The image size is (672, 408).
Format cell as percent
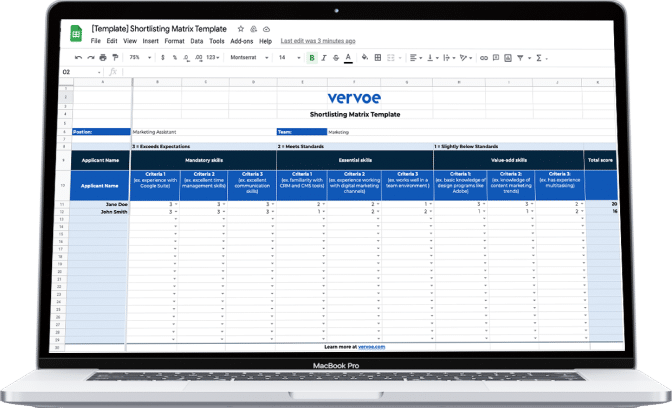point(175,57)
